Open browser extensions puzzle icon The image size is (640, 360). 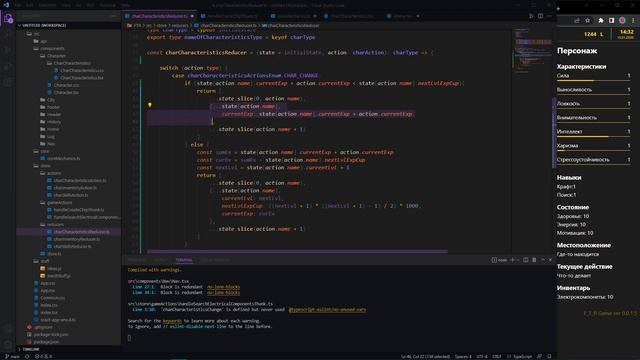tap(601, 20)
